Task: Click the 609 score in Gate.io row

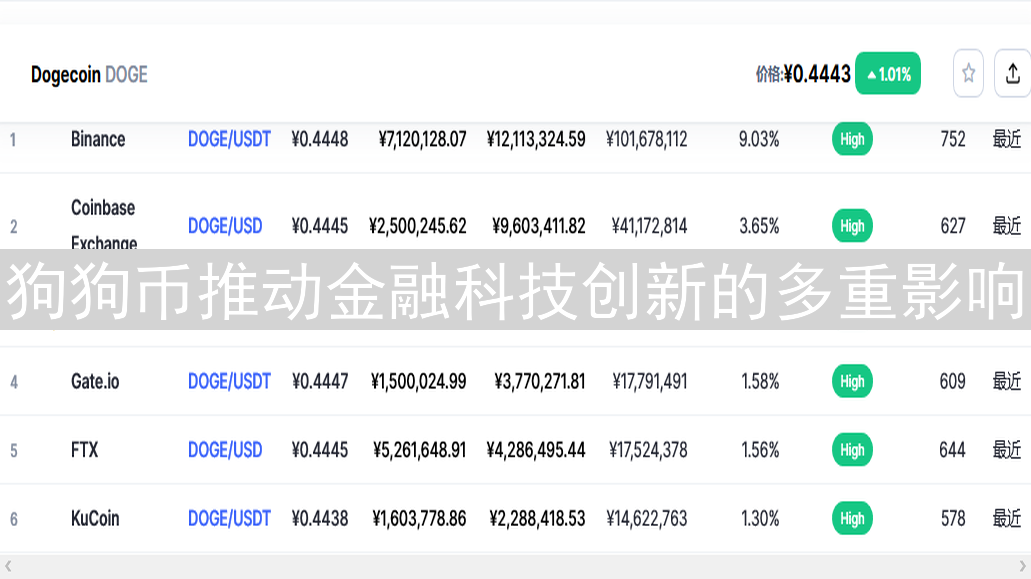Action: coord(952,381)
